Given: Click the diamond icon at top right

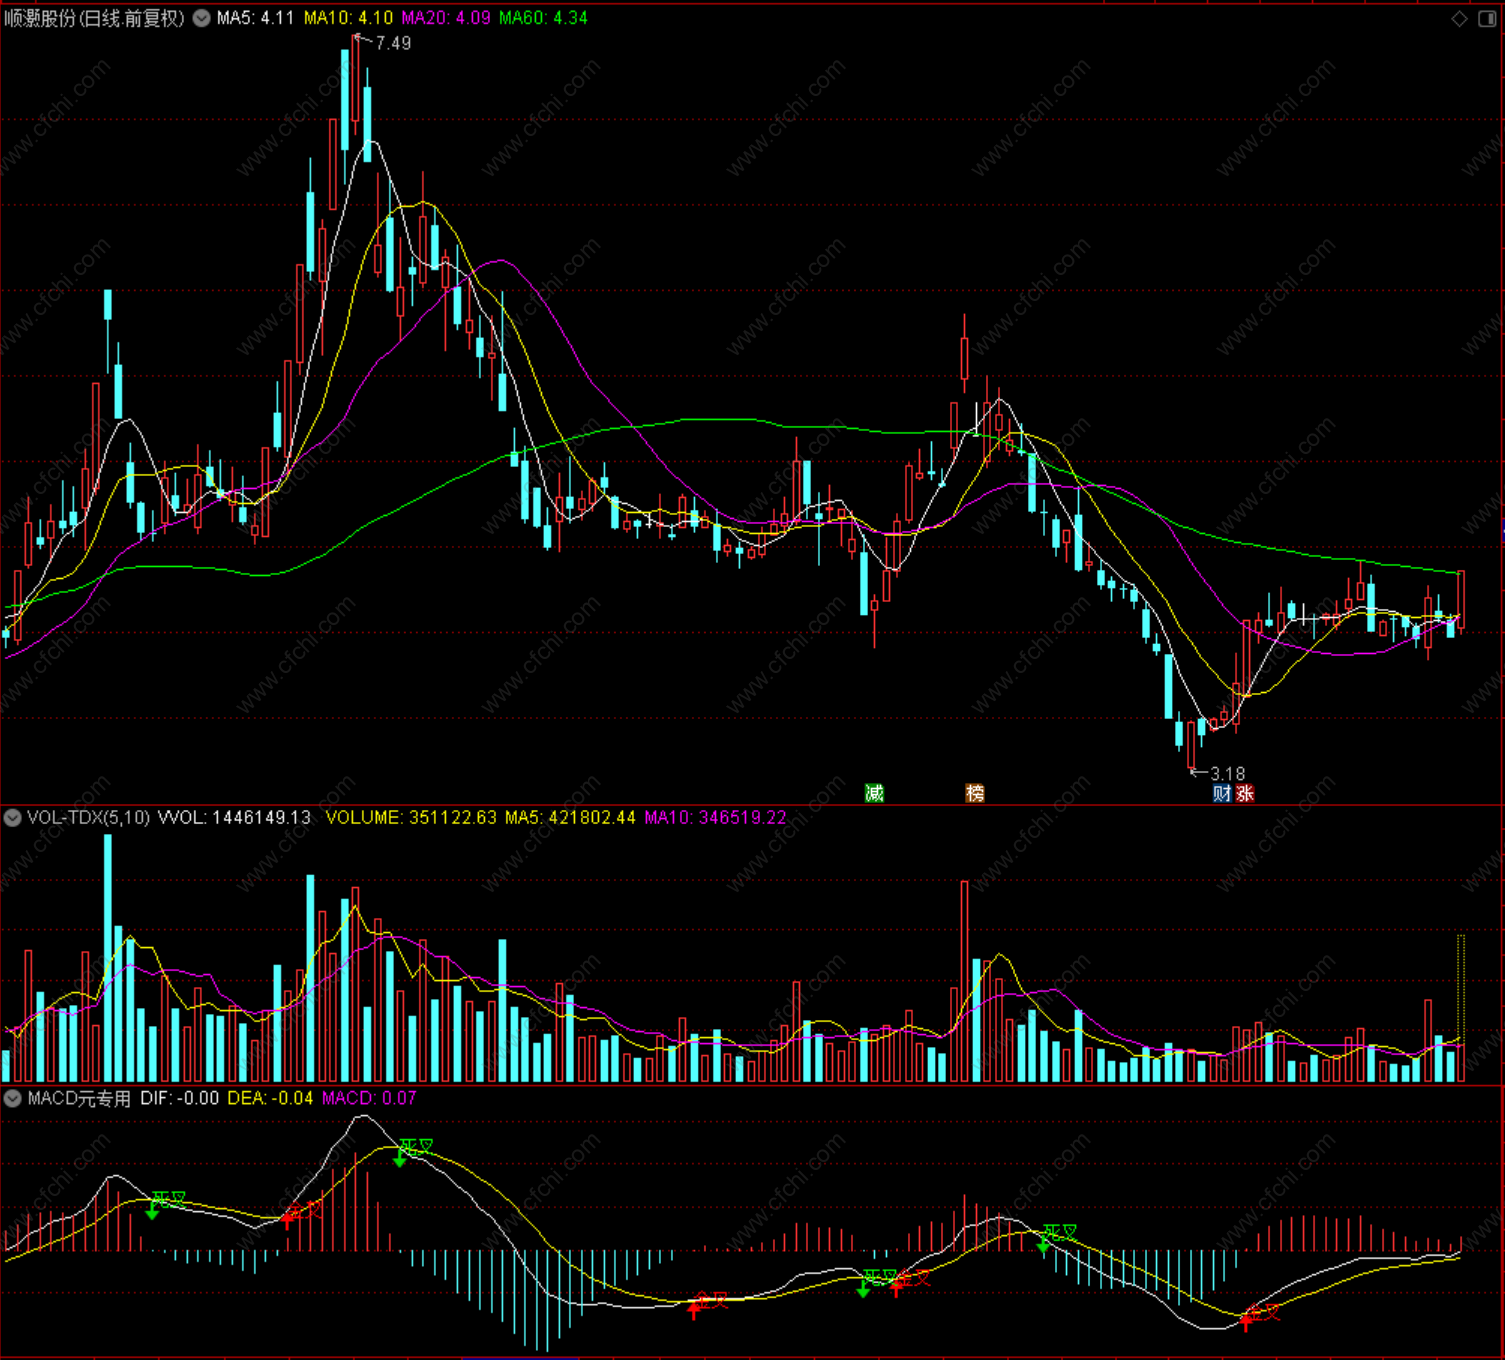Looking at the screenshot, I should [x=1459, y=18].
